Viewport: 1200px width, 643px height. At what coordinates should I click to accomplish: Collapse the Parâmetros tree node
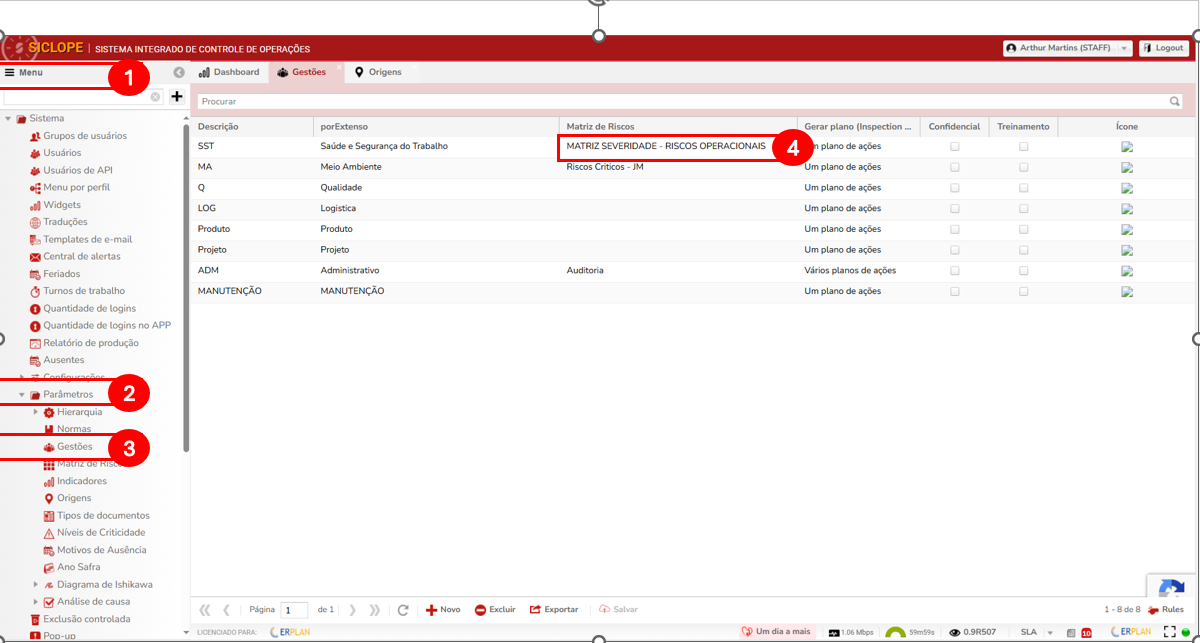[22, 395]
